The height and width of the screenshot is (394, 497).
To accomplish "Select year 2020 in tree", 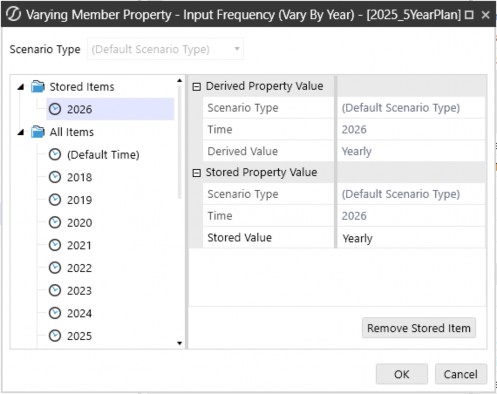I will click(x=79, y=223).
